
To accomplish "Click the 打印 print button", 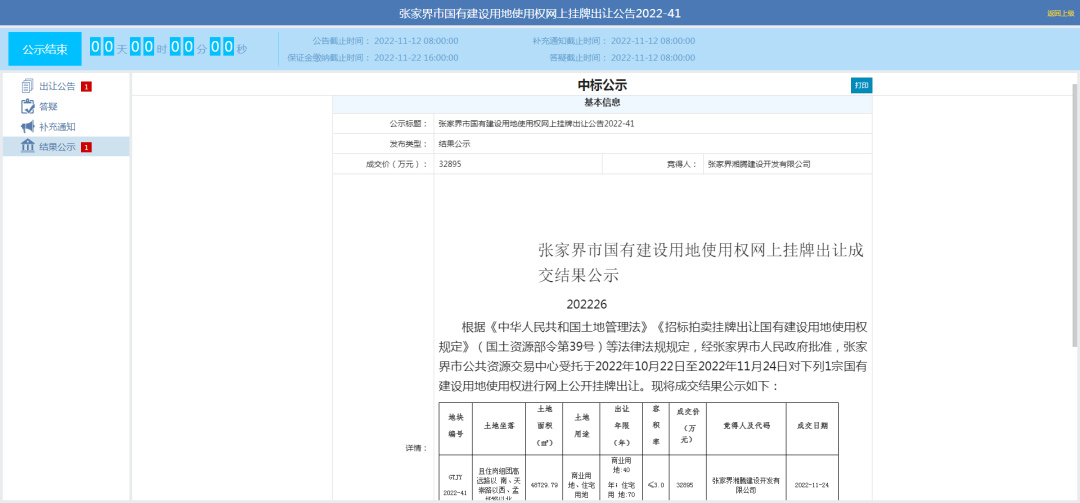I will click(862, 85).
